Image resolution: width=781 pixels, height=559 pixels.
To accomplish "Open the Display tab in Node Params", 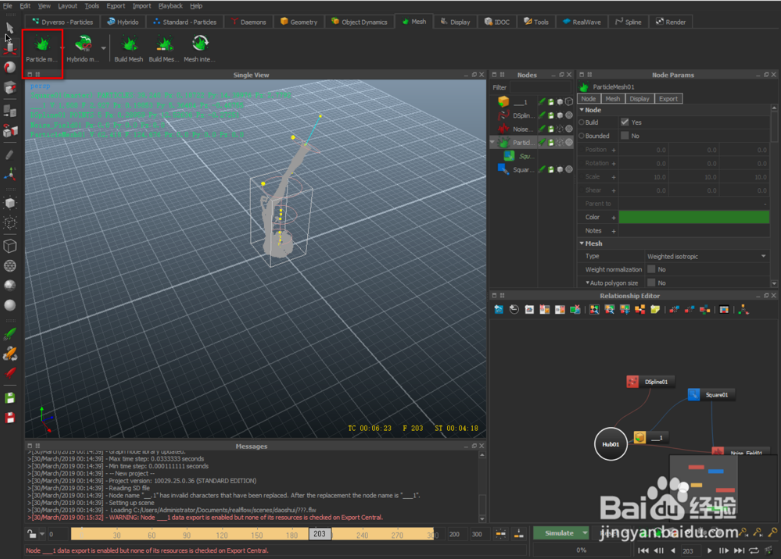I will click(639, 99).
